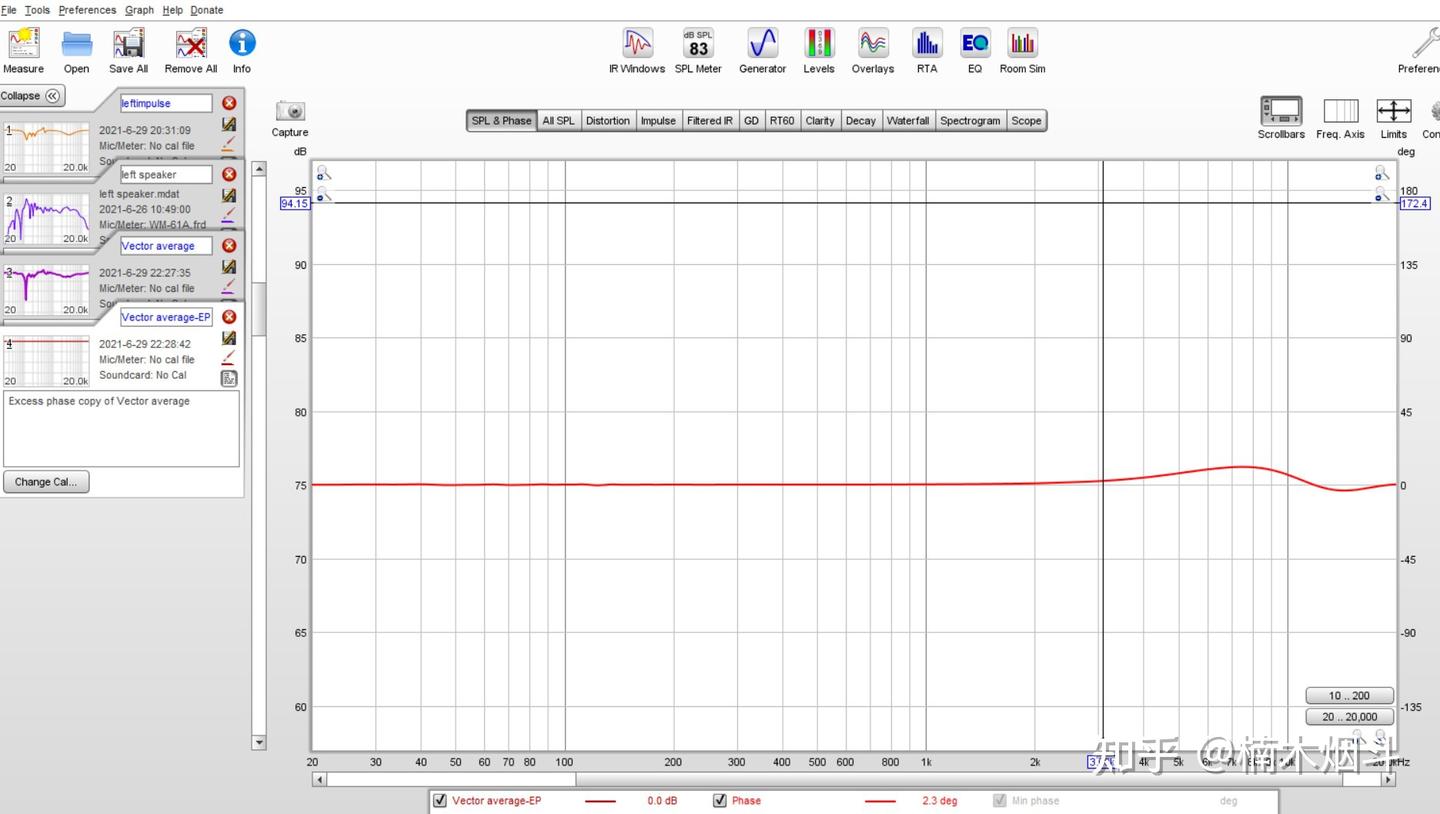Select the left speaker measurement thumbnail
The image size is (1440, 814).
(46, 219)
